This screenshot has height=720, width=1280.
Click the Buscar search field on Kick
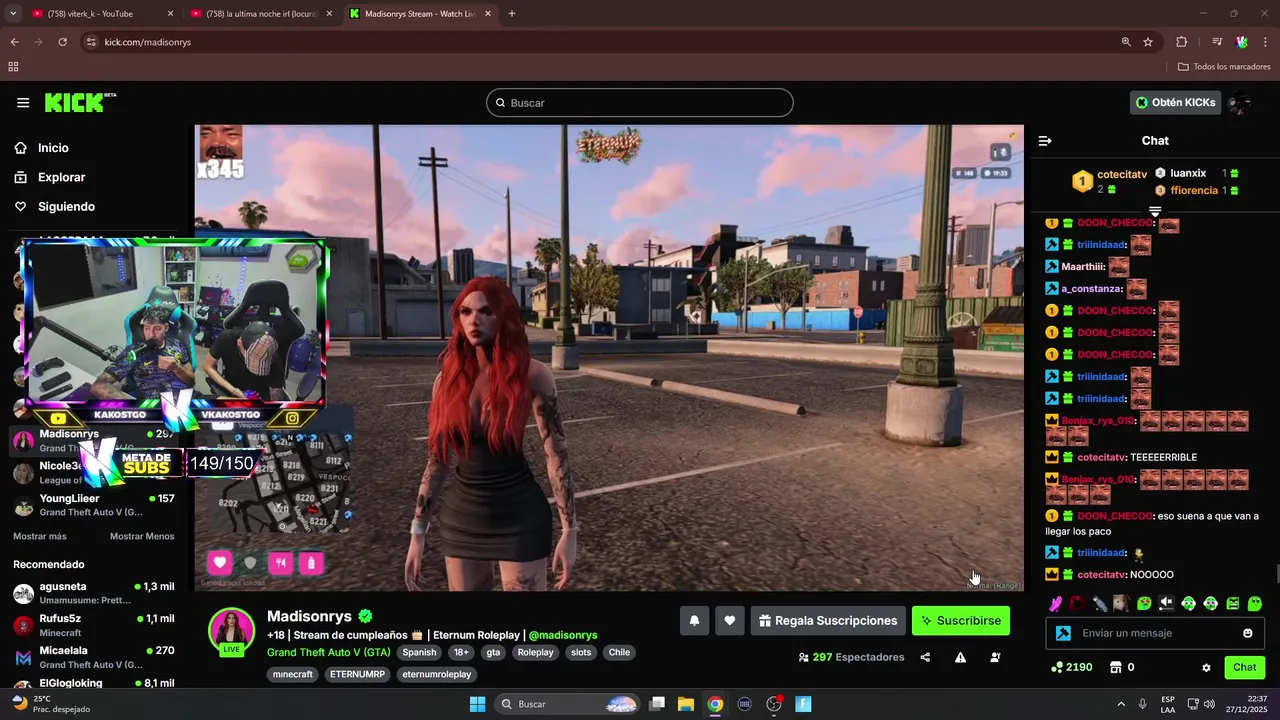tap(640, 103)
